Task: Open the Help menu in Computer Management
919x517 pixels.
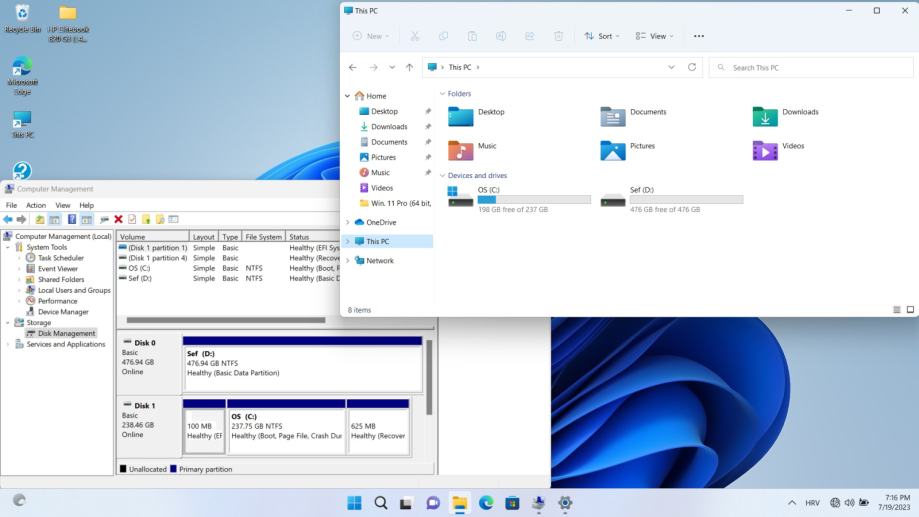Action: click(x=87, y=205)
